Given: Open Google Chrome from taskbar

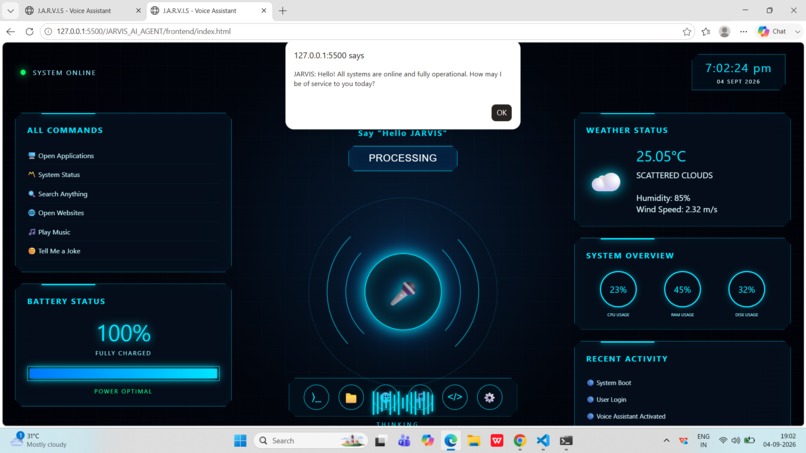Looking at the screenshot, I should [520, 441].
